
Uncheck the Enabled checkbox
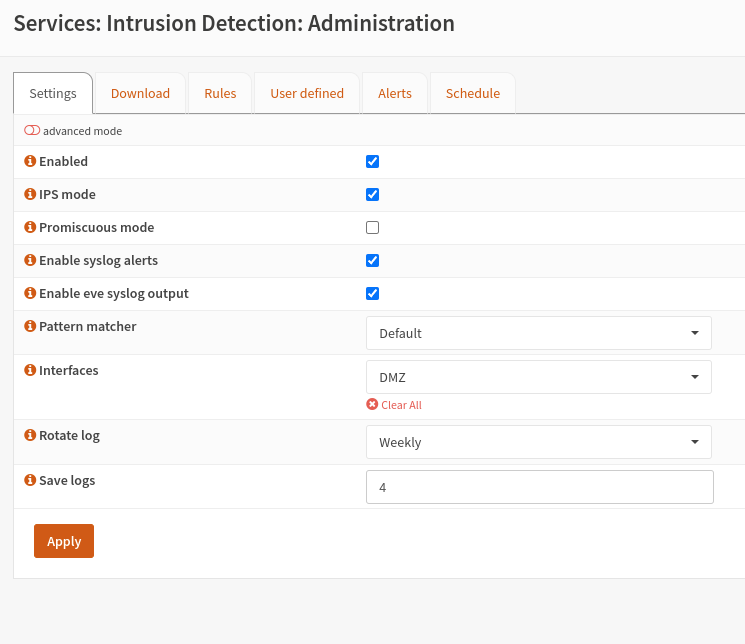[373, 161]
